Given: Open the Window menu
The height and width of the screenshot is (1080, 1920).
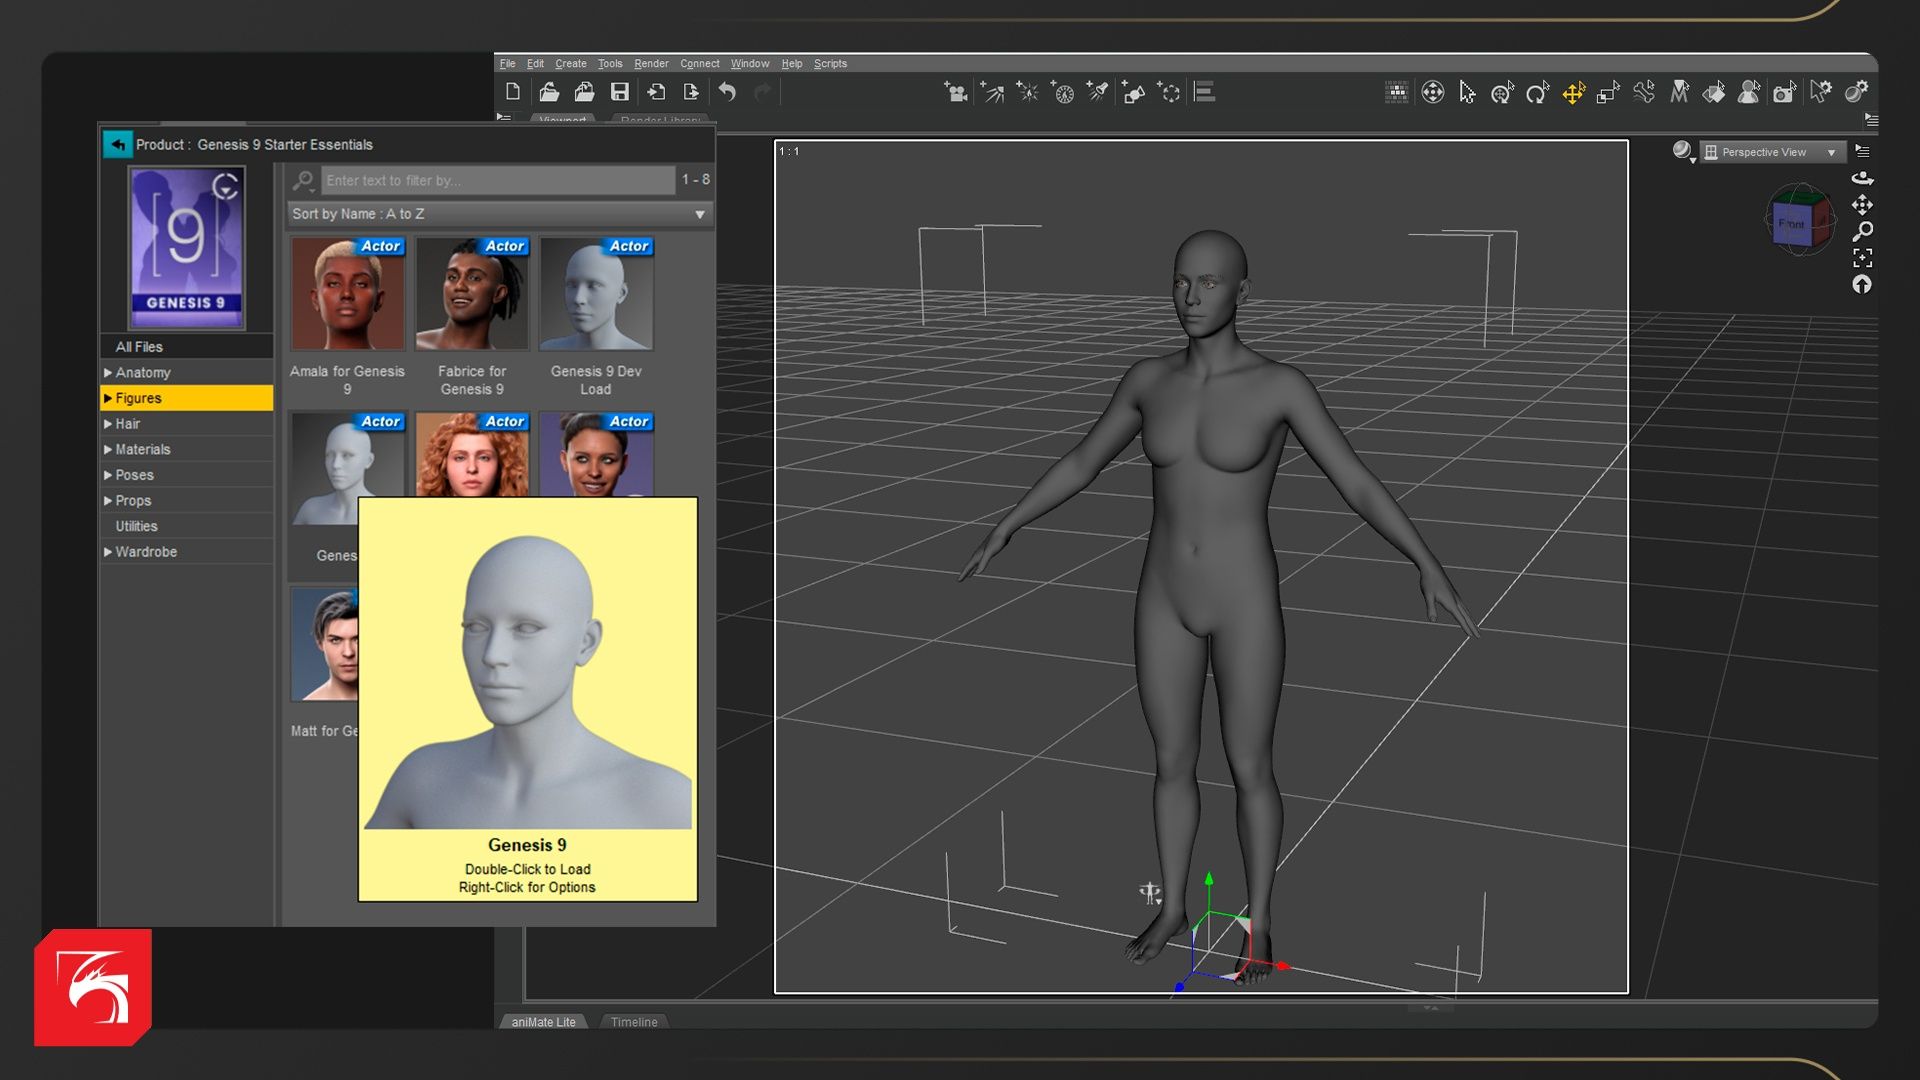Looking at the screenshot, I should coord(749,64).
